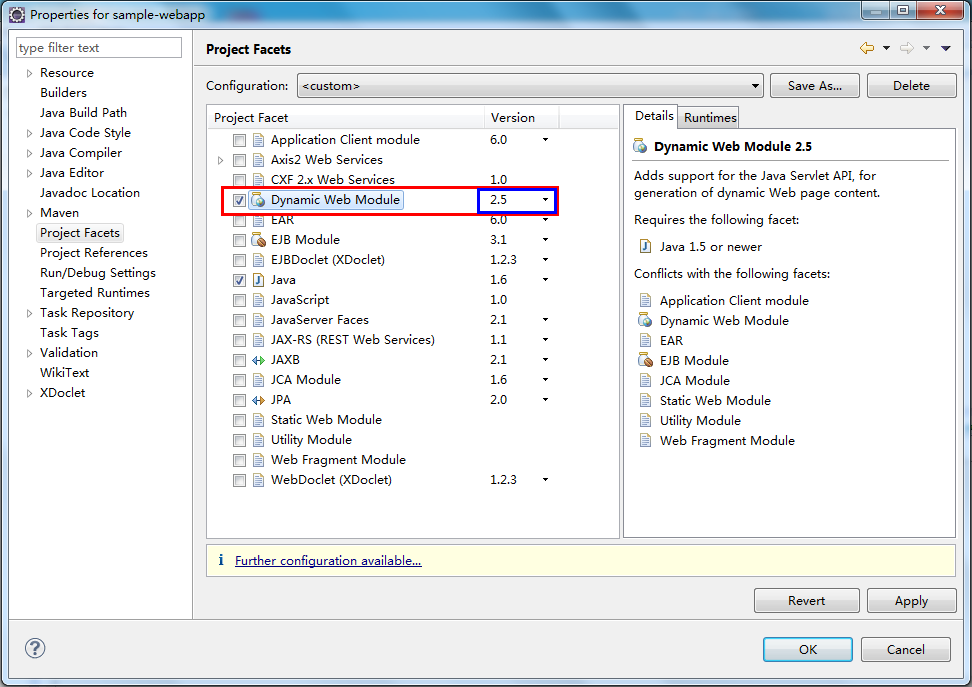This screenshot has height=687, width=972.
Task: Click the Java 1.5 or newer requirement icon
Action: click(x=645, y=247)
